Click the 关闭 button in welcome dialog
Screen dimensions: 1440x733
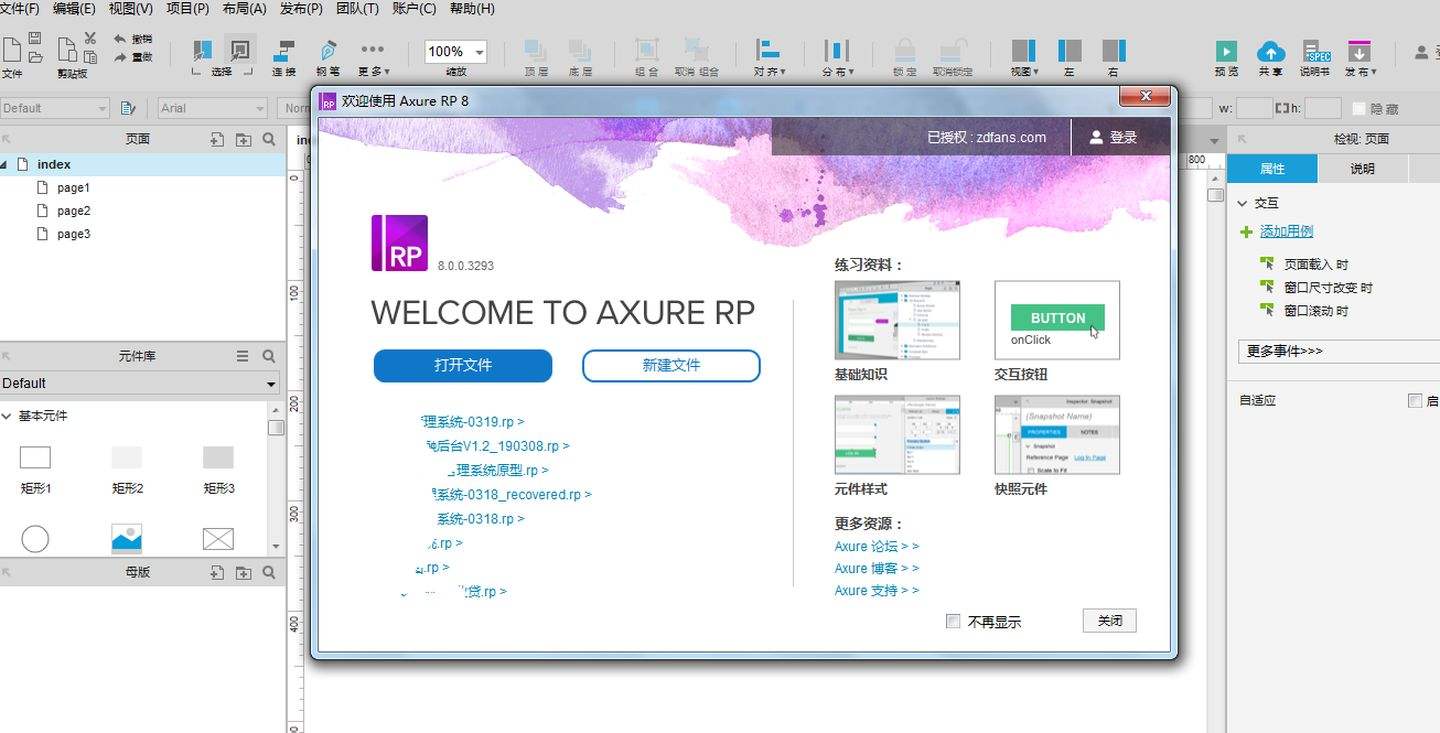(x=1109, y=621)
